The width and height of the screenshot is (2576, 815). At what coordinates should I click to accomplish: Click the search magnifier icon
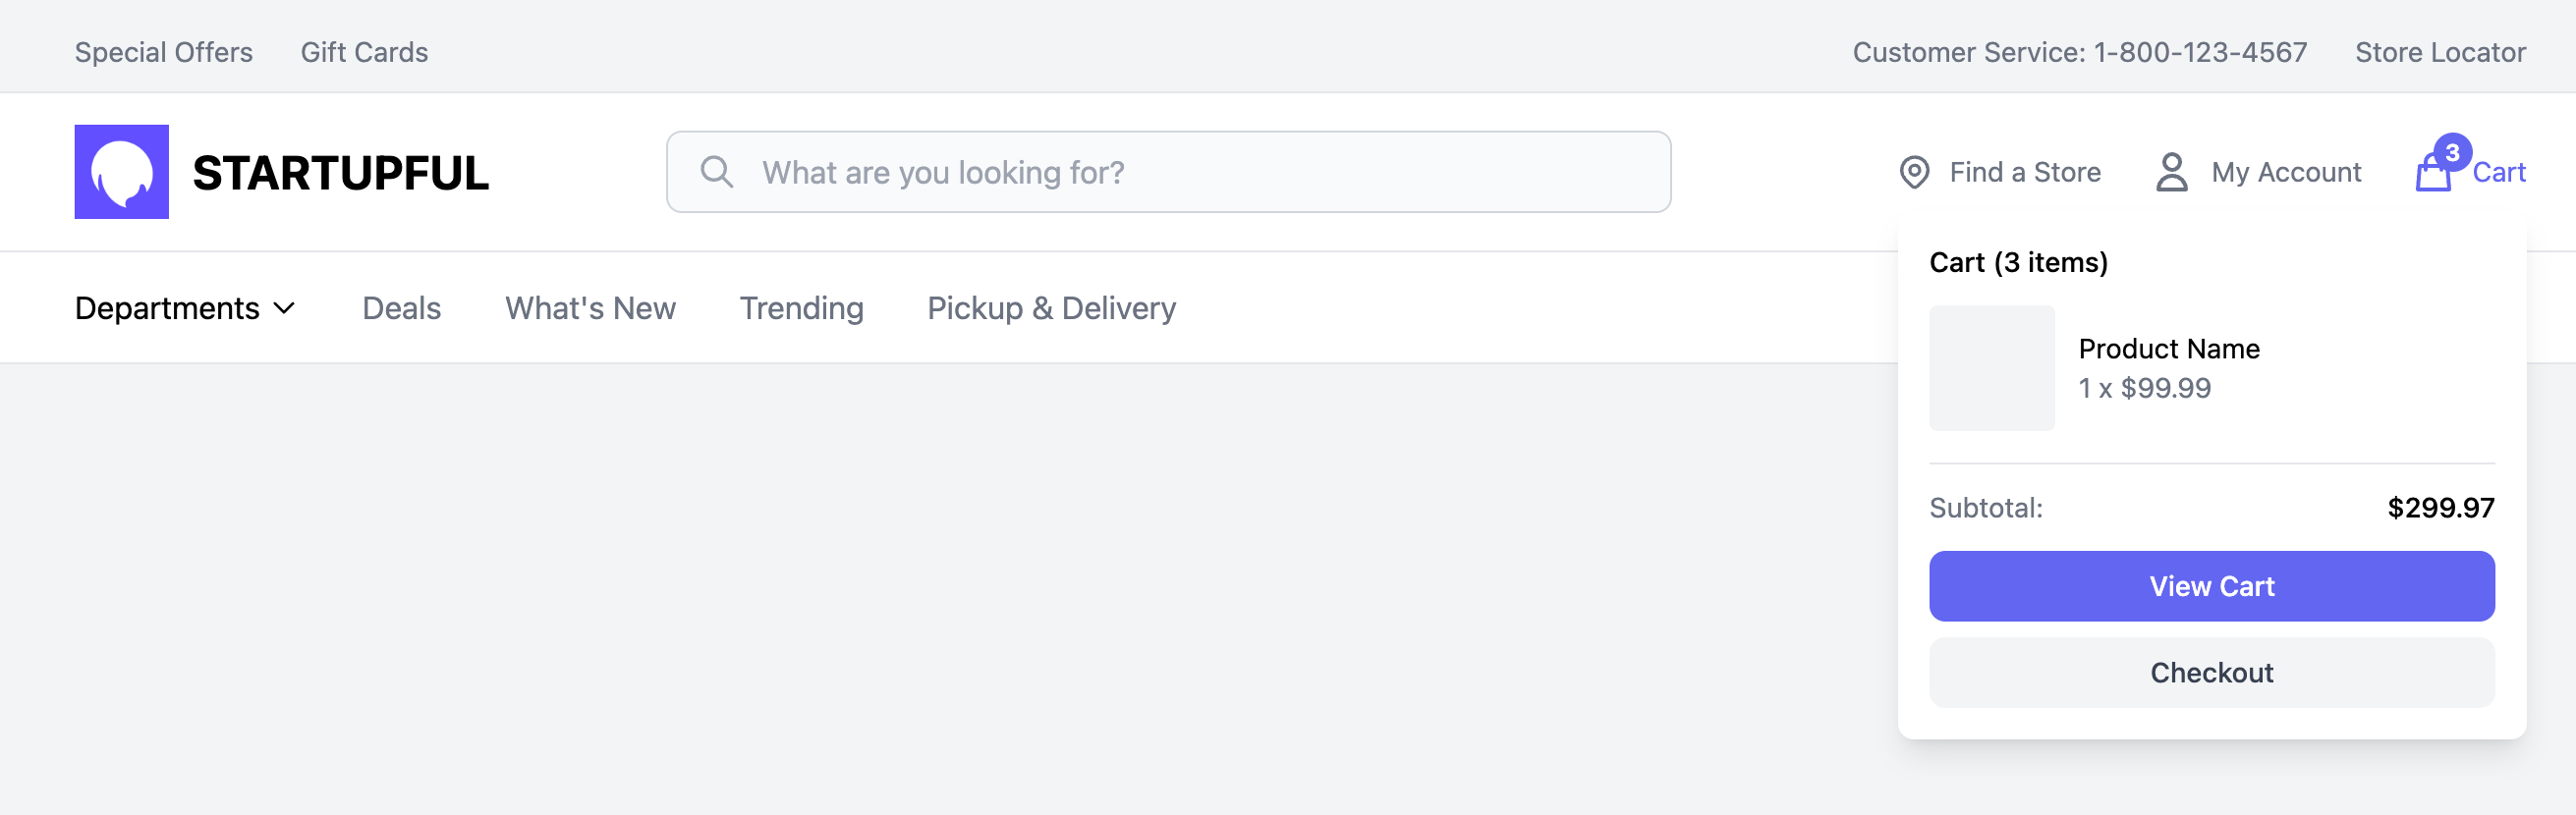tap(716, 172)
